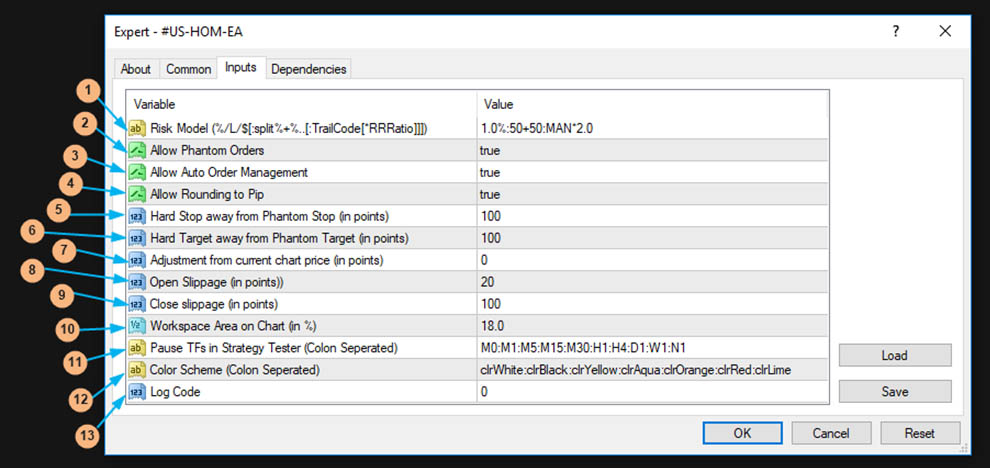
Task: Select the Common tab
Action: [x=188, y=69]
